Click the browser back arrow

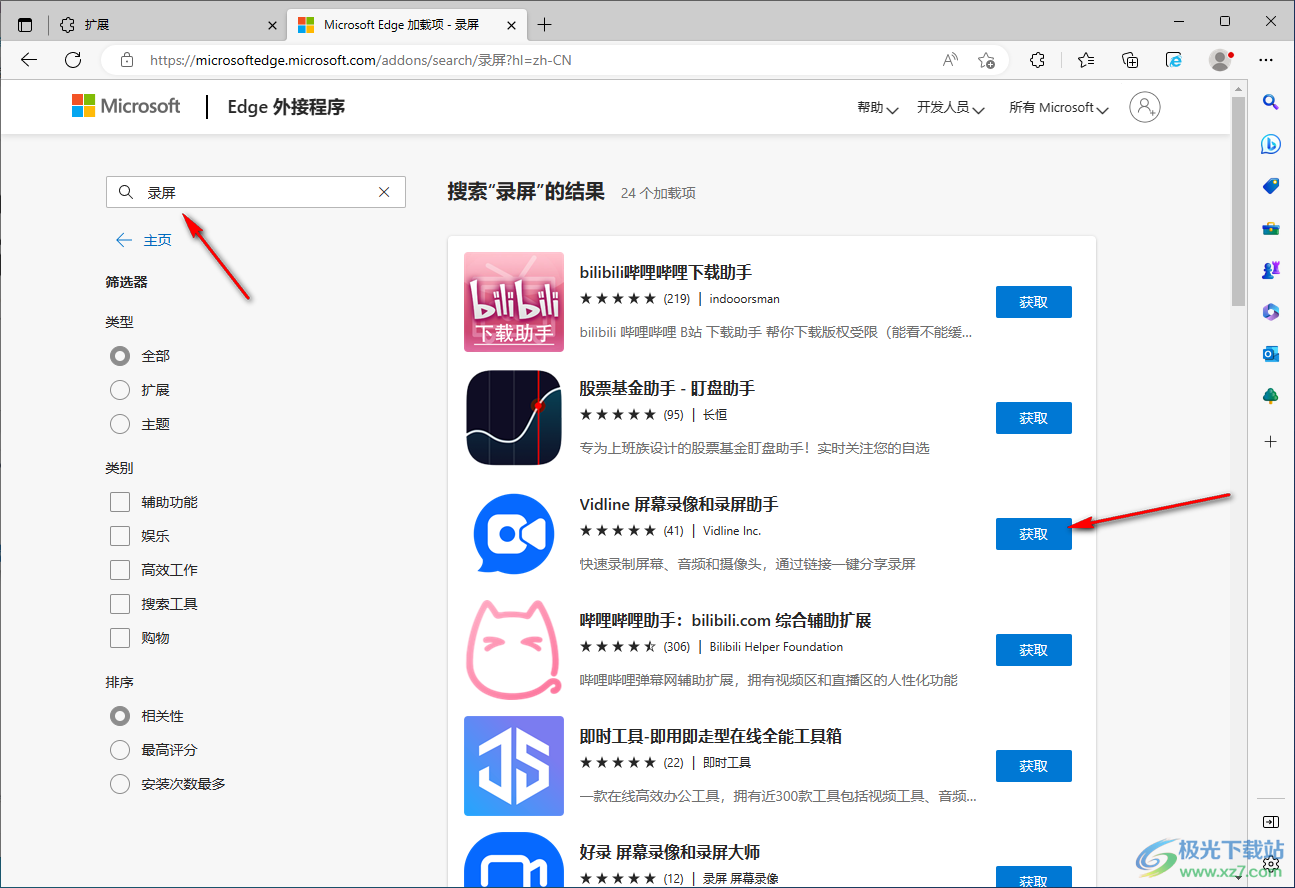(x=29, y=60)
